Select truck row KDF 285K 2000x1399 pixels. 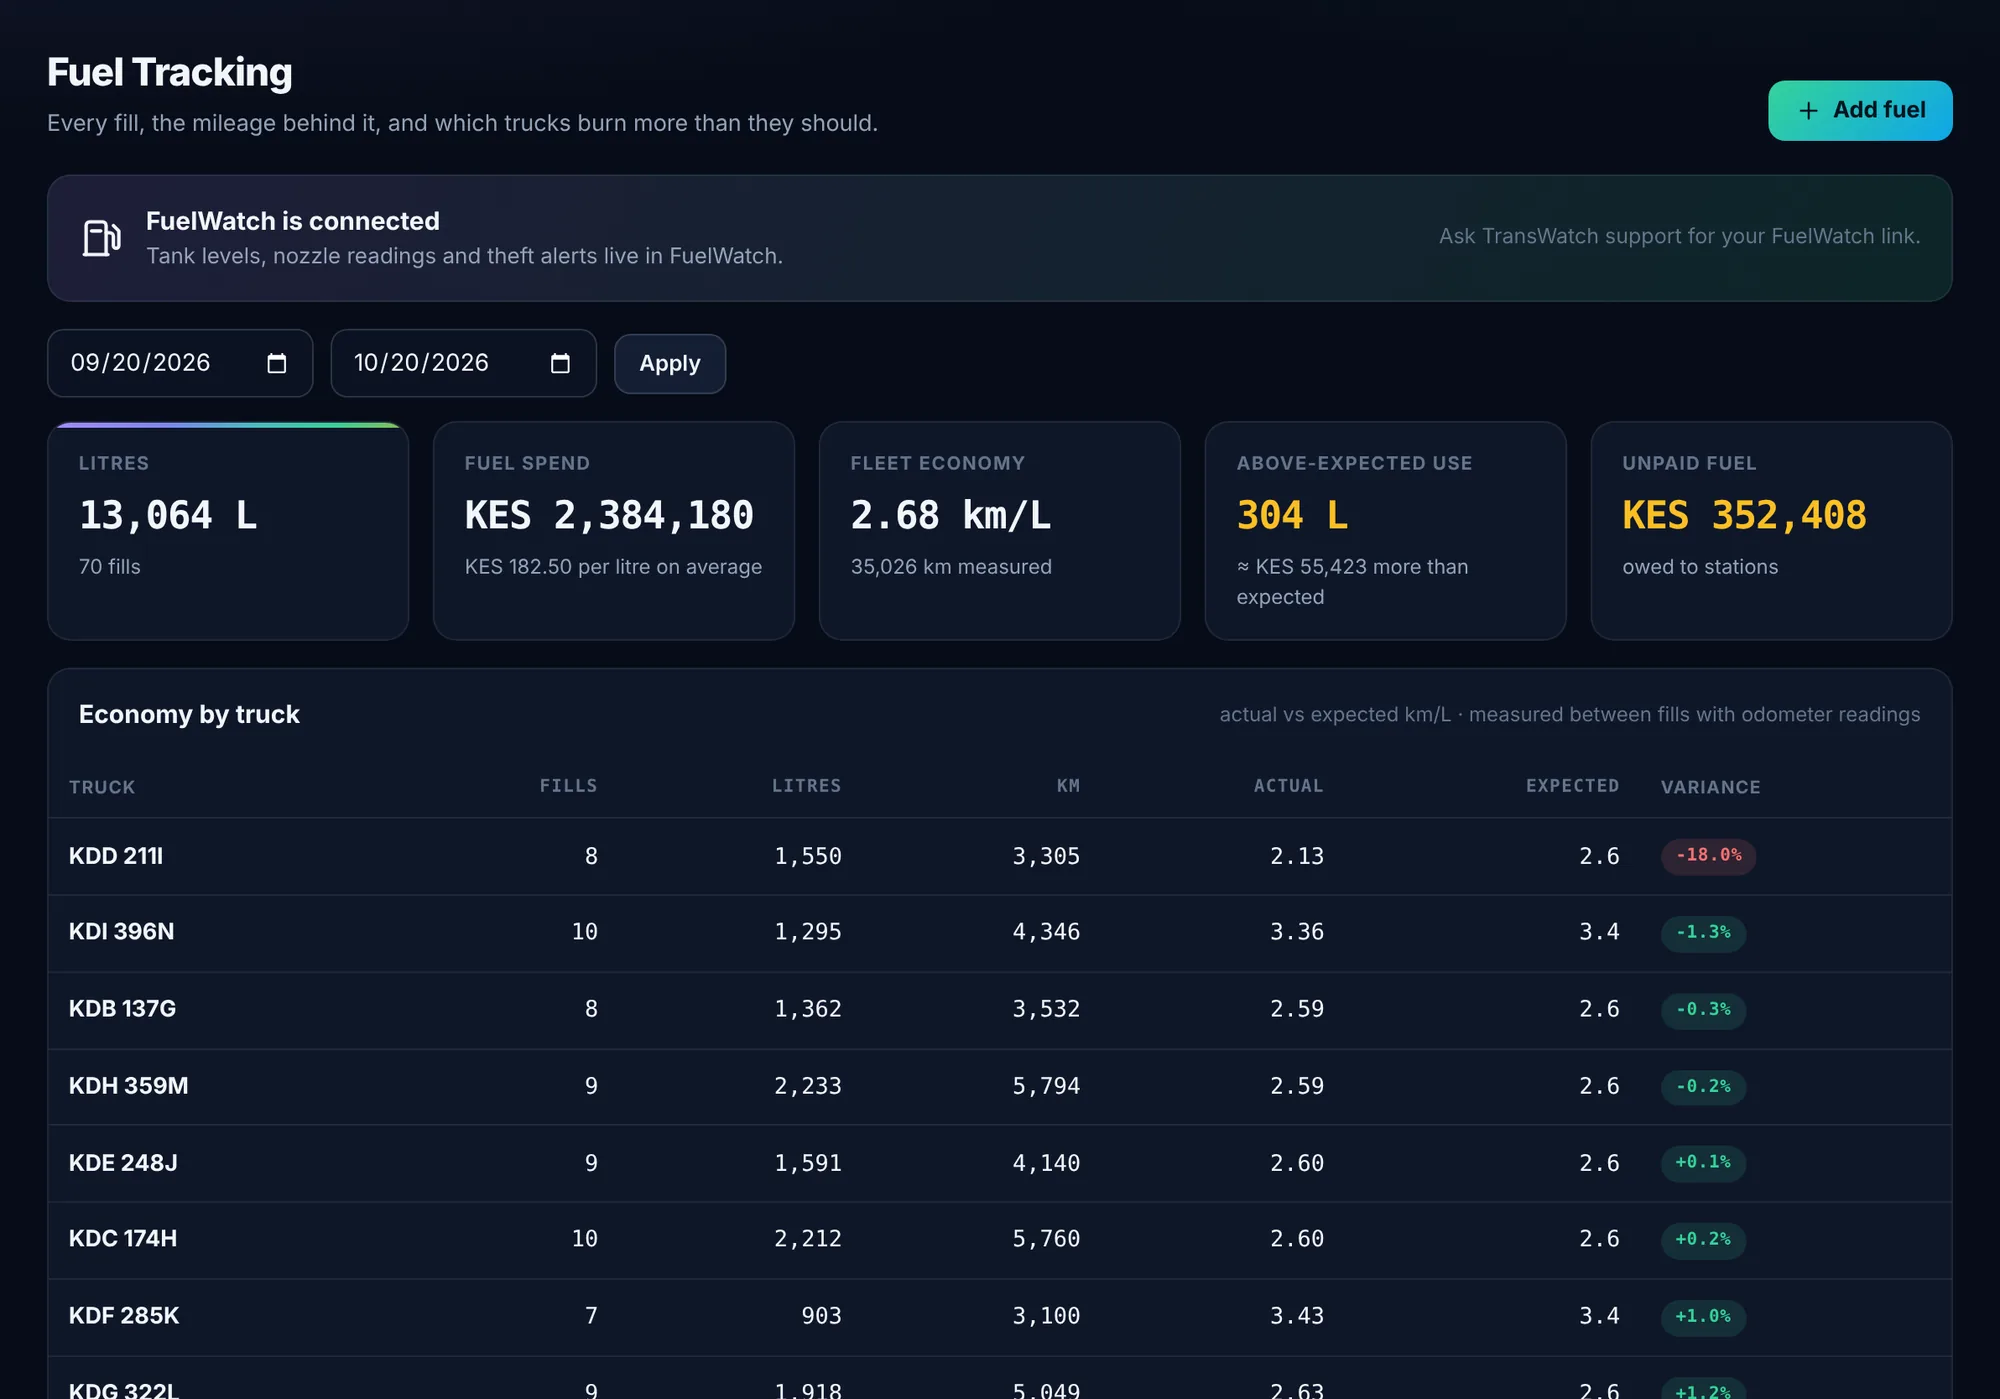coord(999,1316)
